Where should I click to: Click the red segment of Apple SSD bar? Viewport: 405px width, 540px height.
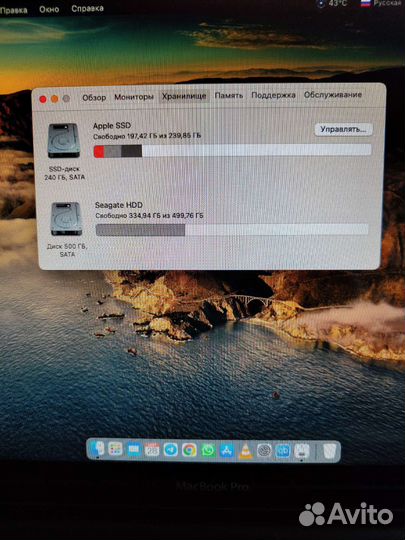[x=99, y=151]
